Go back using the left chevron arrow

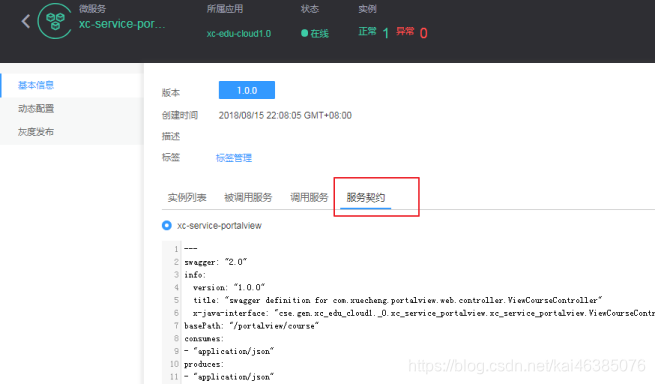click(x=26, y=21)
